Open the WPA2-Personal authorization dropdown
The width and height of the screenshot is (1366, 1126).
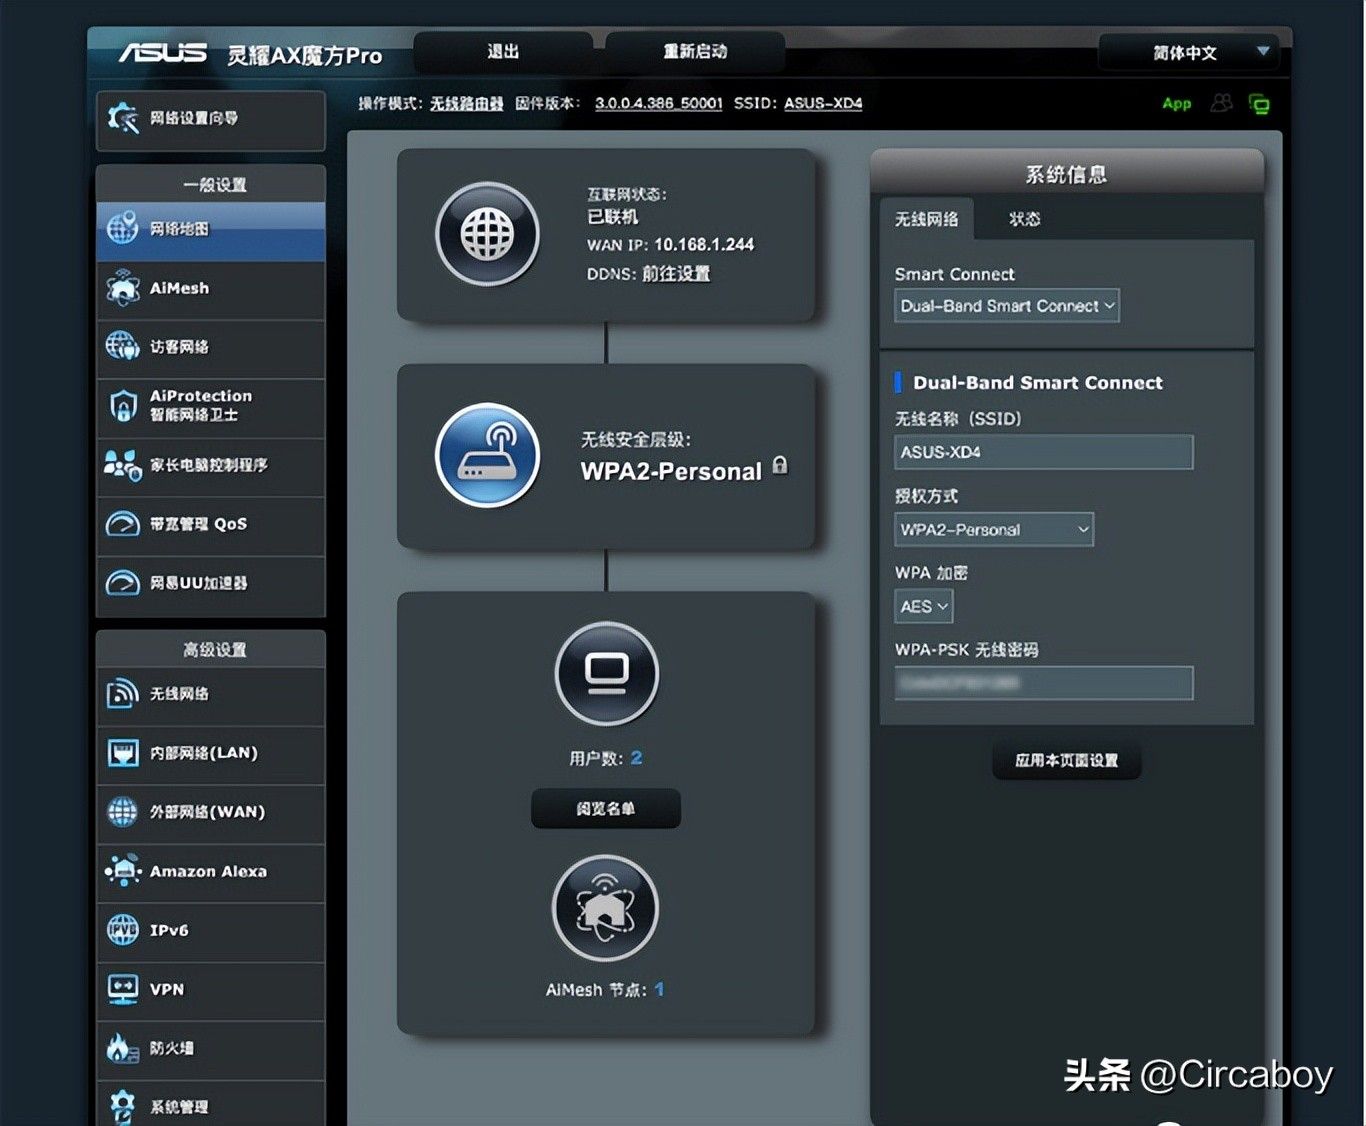(x=994, y=529)
